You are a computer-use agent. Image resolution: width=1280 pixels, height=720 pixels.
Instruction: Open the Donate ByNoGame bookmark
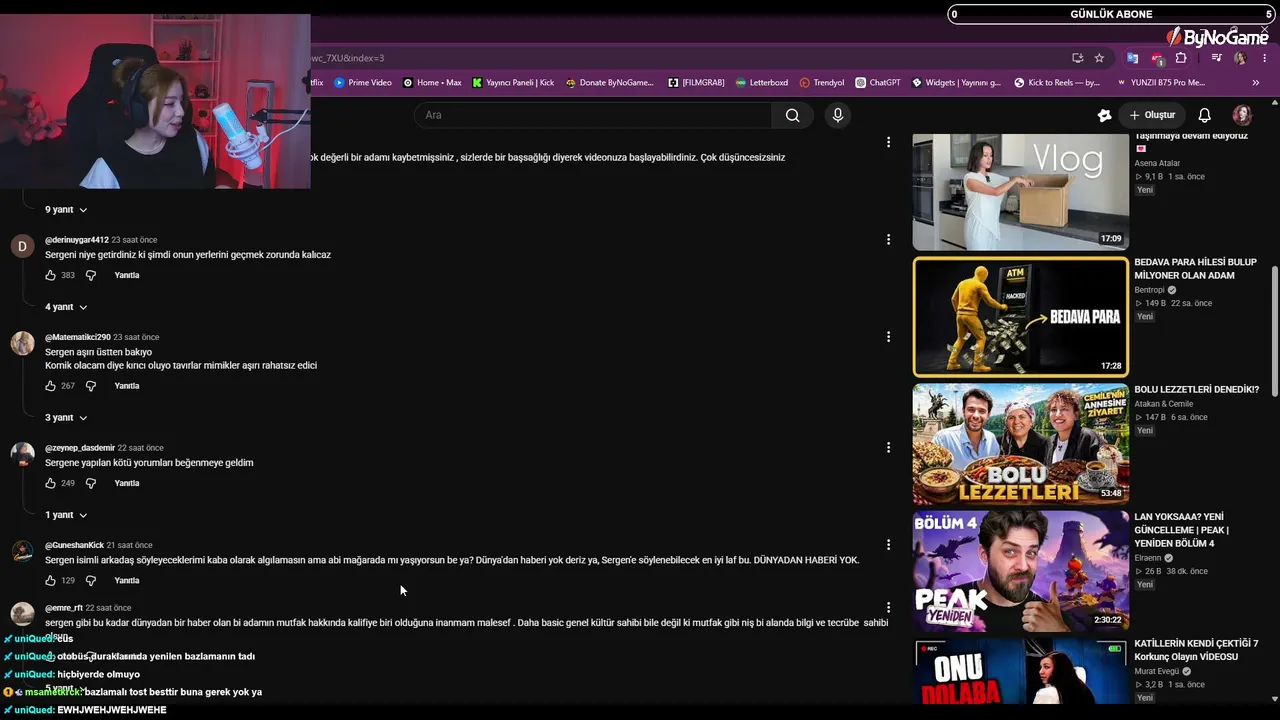[x=609, y=83]
